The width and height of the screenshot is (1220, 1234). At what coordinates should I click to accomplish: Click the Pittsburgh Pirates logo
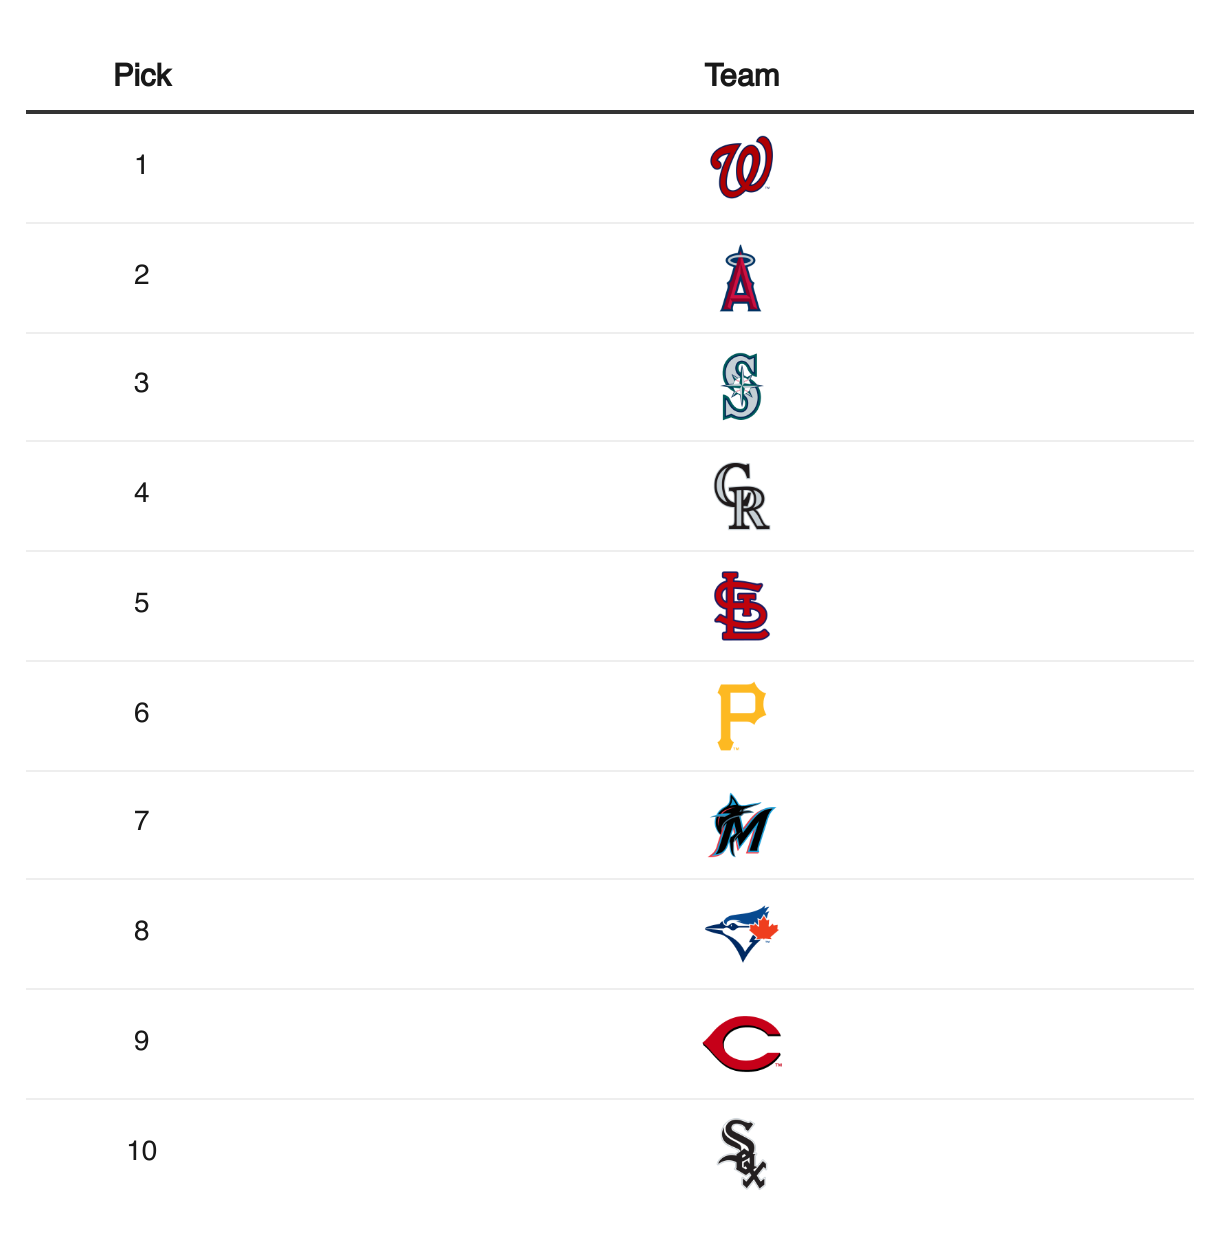pos(741,716)
